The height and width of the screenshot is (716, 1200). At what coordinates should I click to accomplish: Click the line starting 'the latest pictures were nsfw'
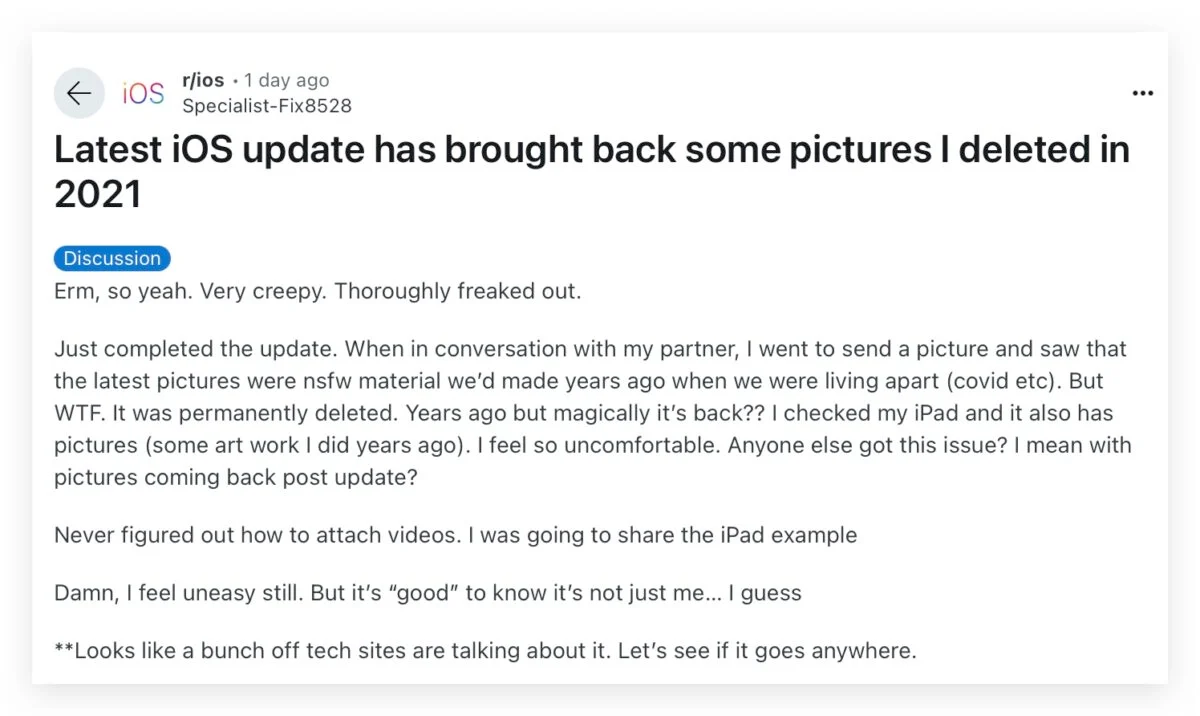pyautogui.click(x=500, y=382)
